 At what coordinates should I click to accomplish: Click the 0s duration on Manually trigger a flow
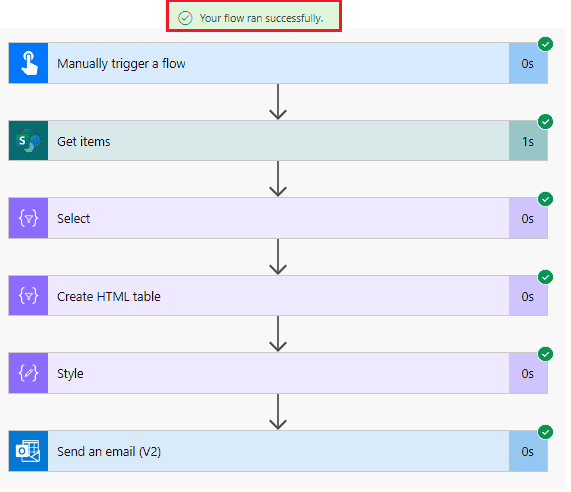tap(527, 64)
